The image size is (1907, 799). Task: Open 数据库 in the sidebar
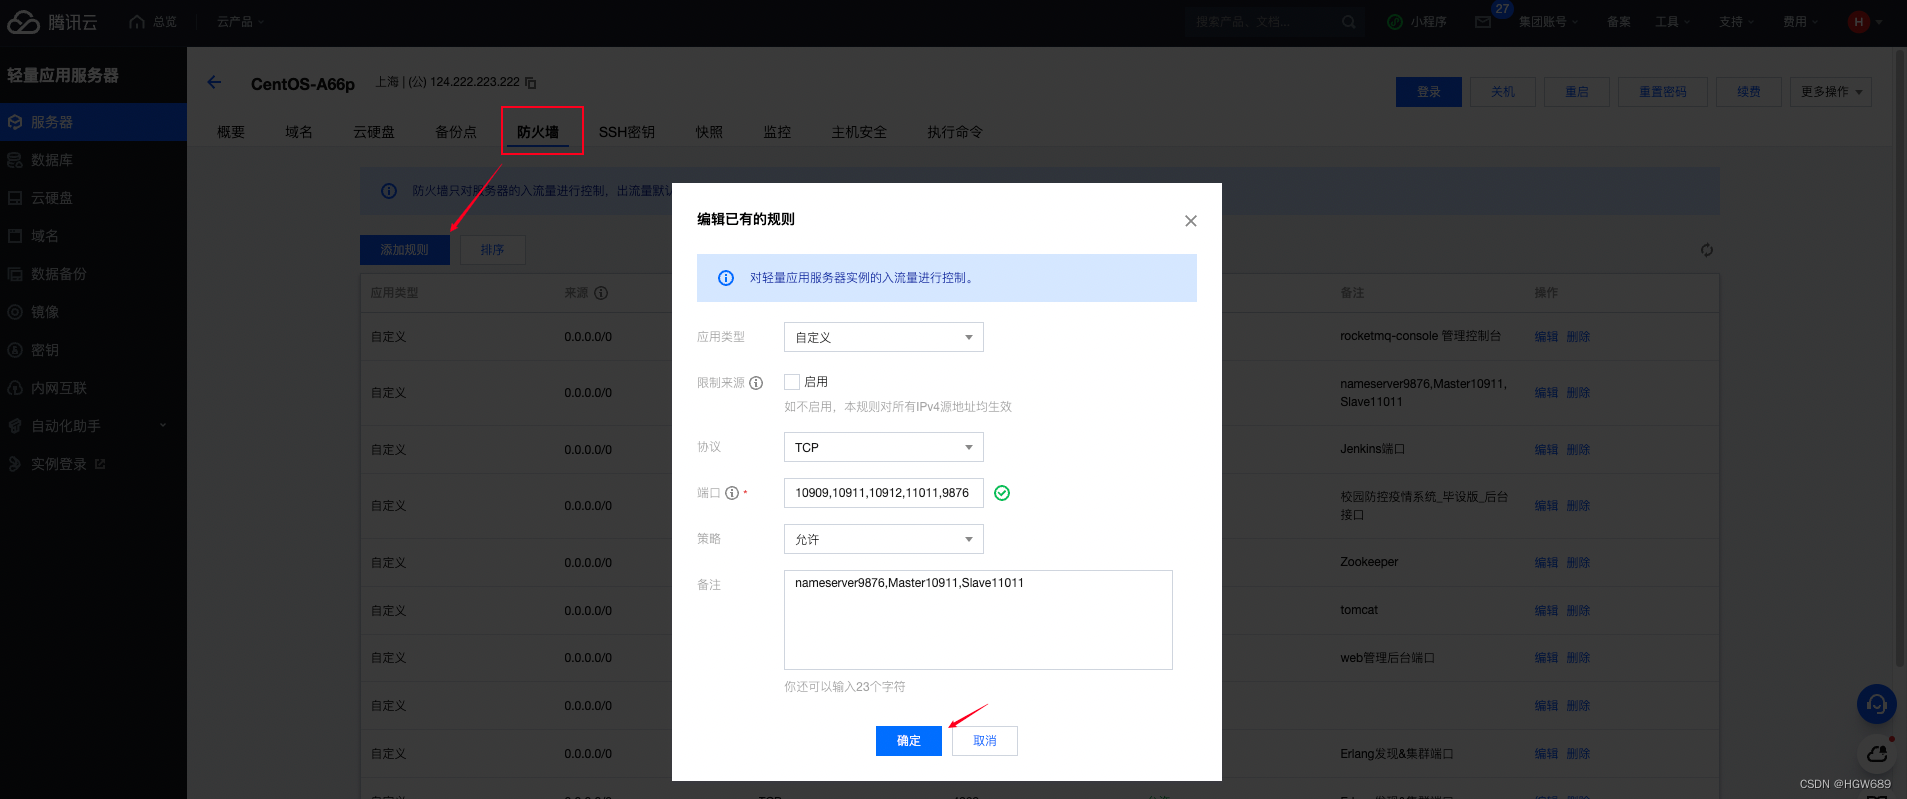click(93, 160)
